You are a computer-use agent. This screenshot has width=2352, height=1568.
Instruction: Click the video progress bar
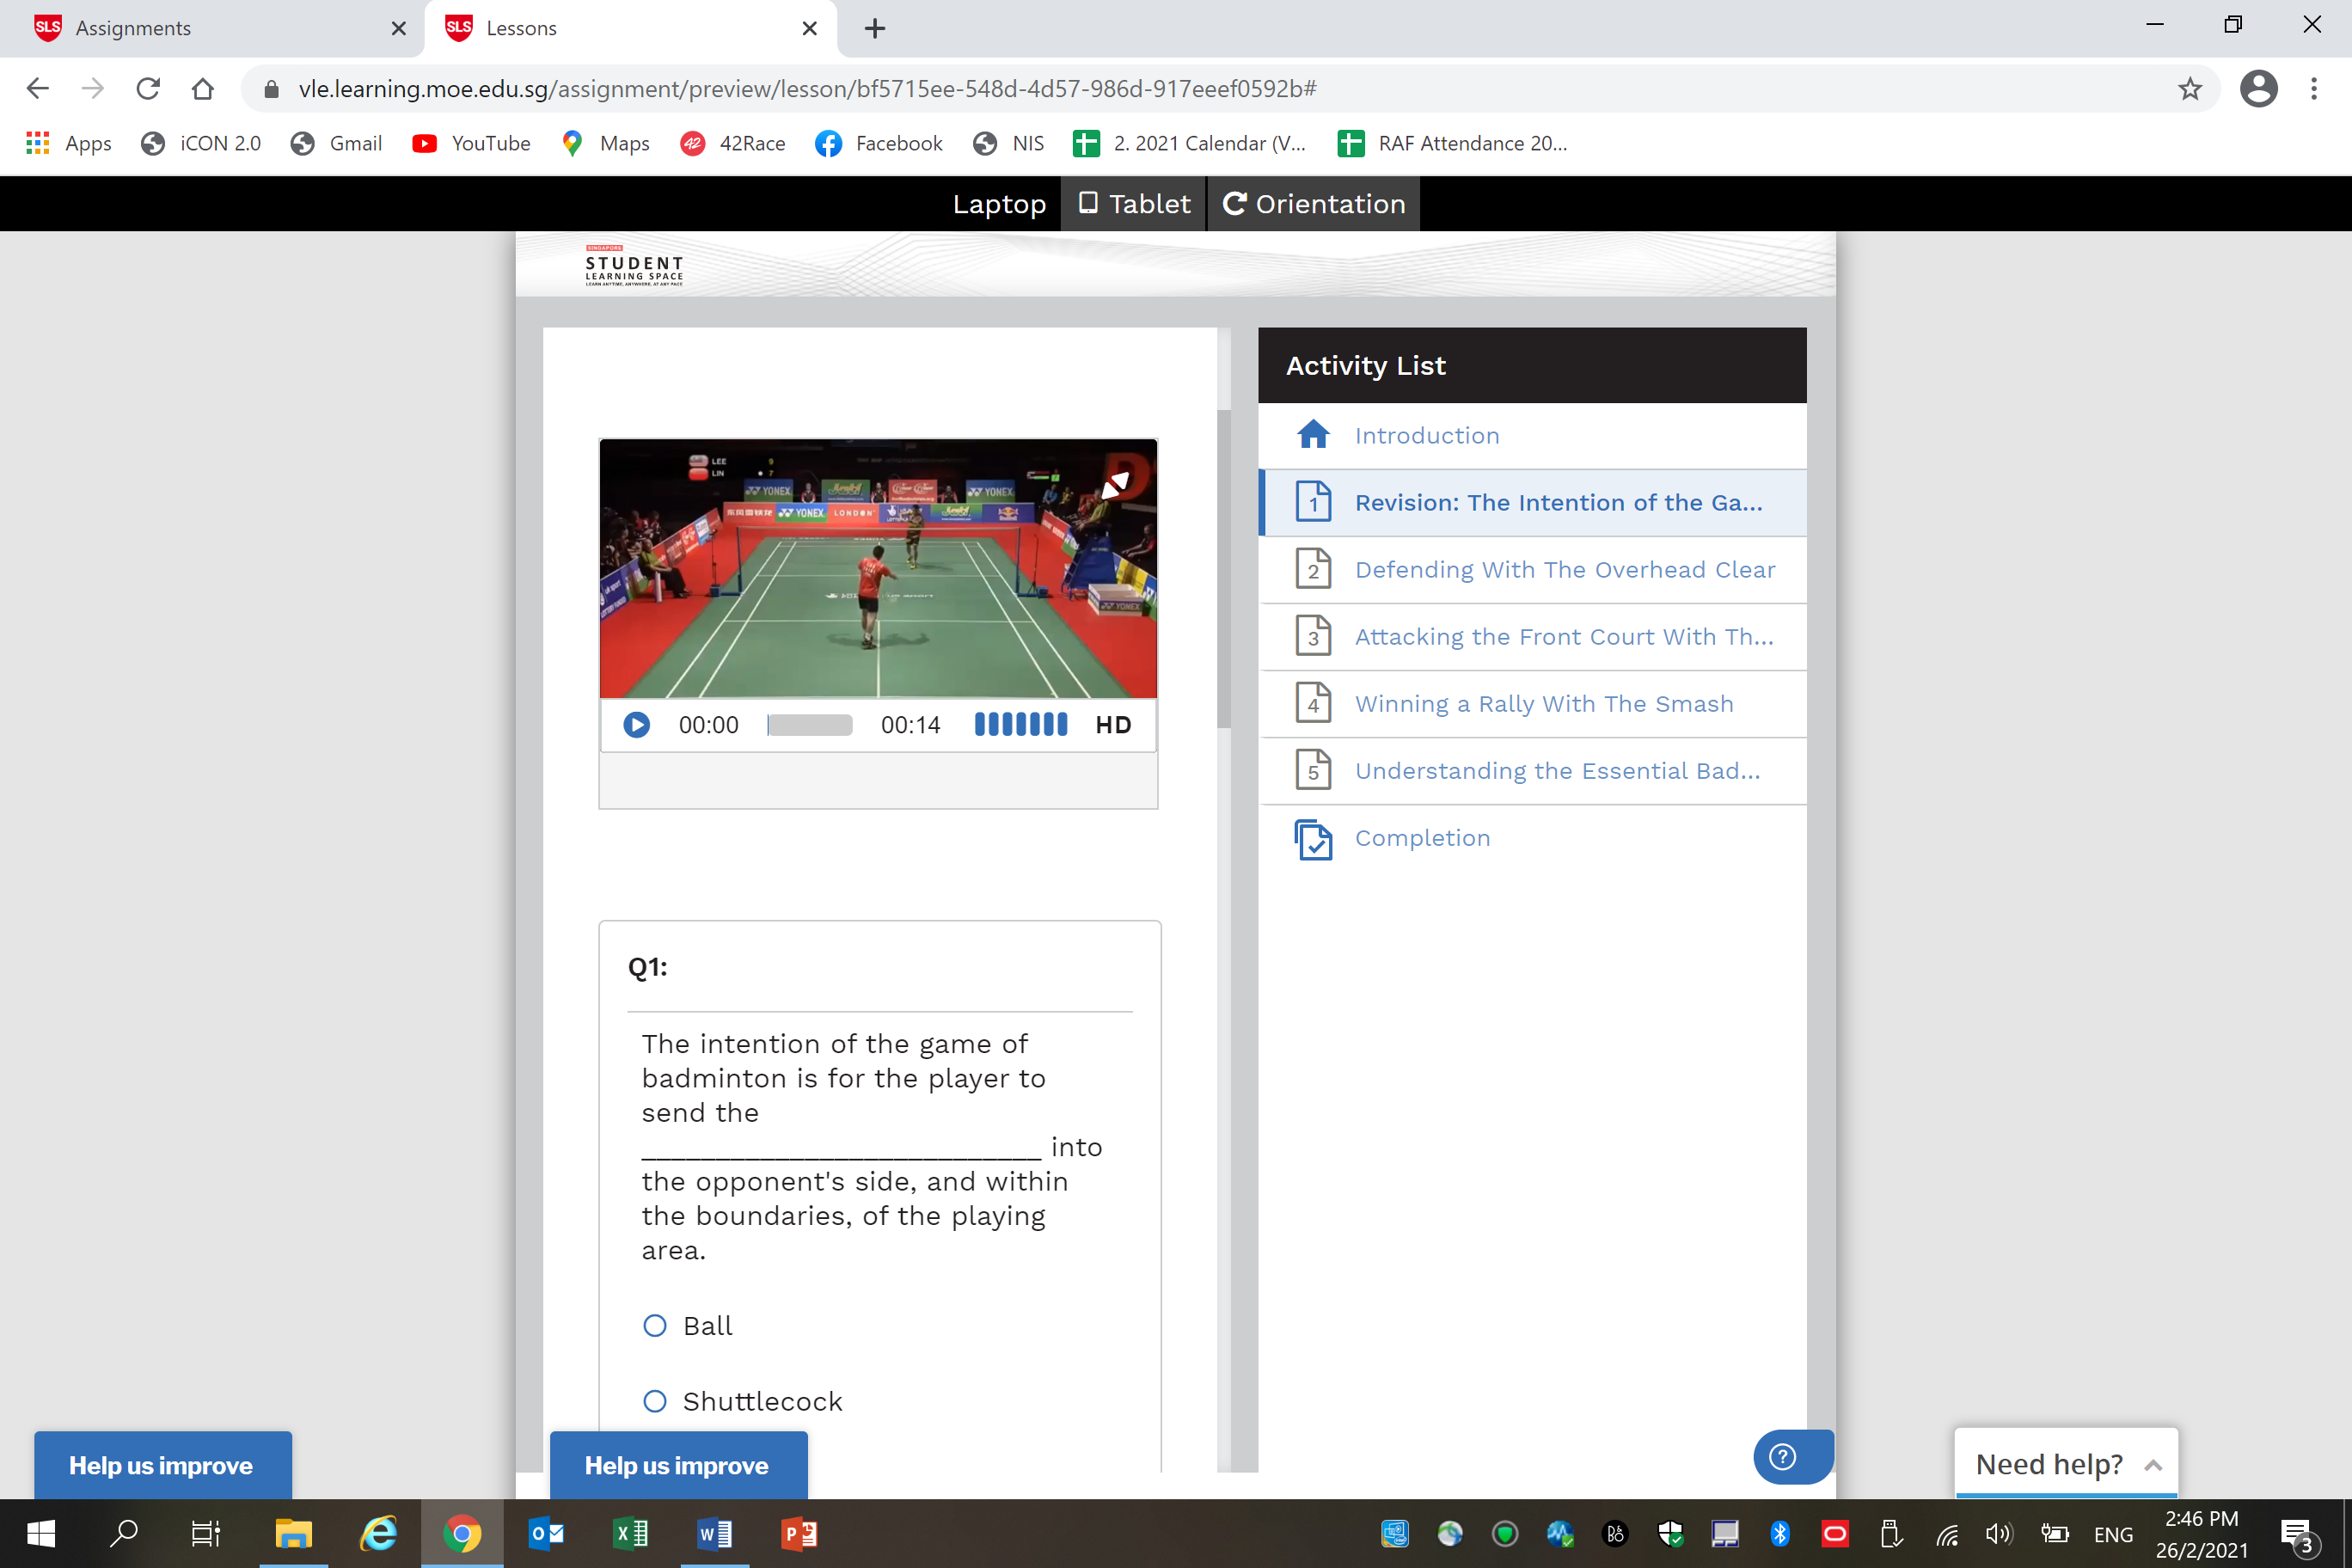(809, 725)
